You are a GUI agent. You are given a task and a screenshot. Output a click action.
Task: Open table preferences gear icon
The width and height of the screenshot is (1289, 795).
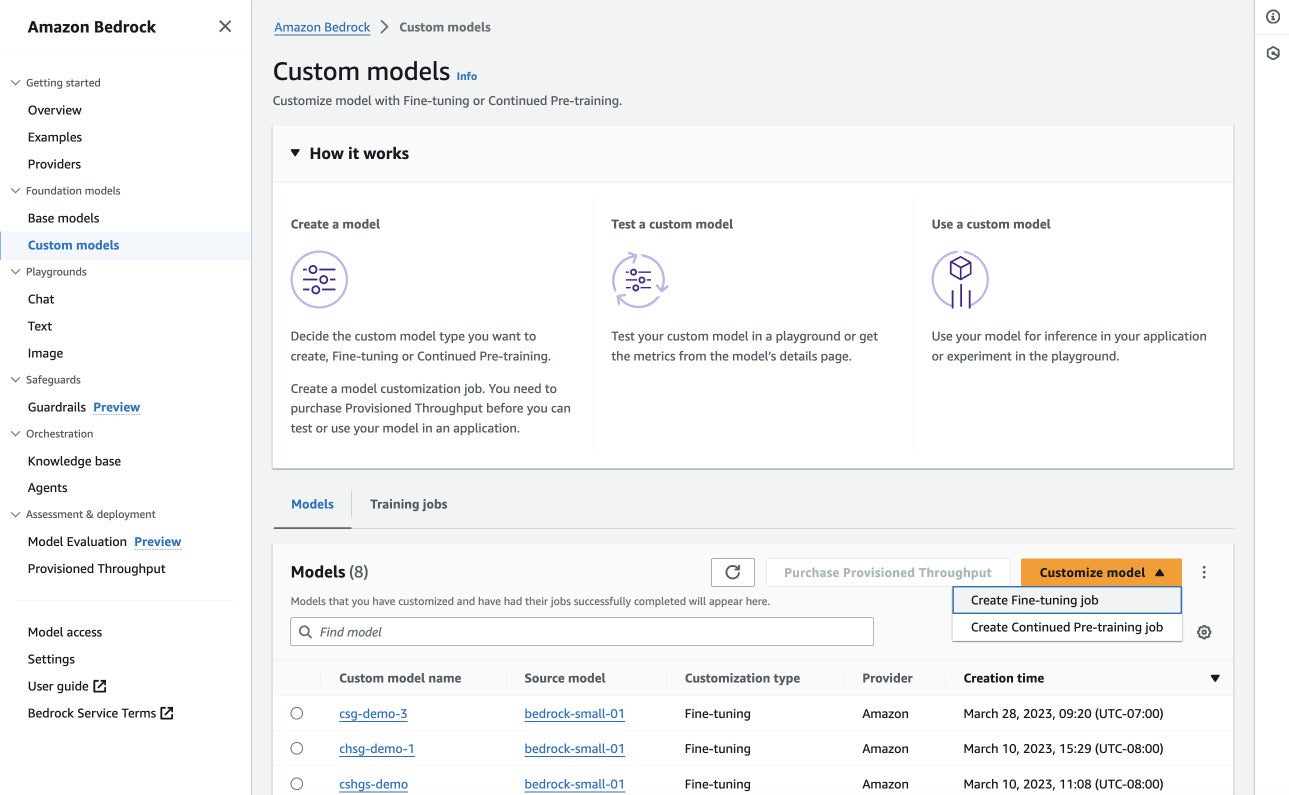1204,632
